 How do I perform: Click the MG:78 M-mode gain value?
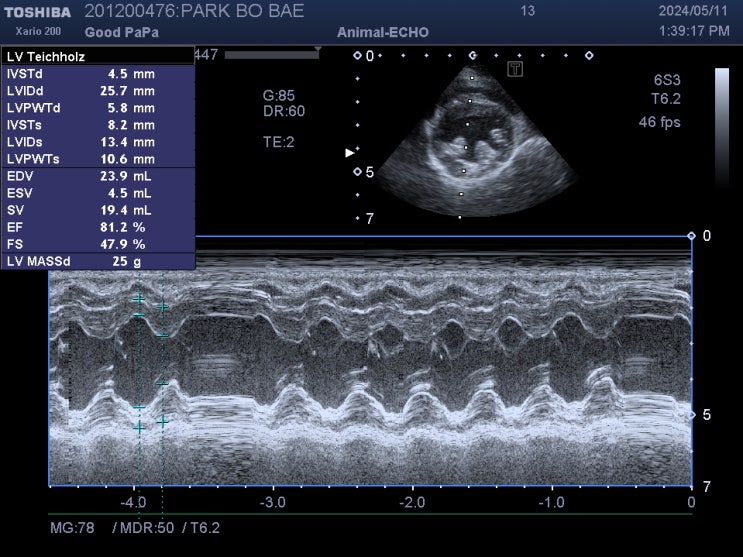pos(72,528)
